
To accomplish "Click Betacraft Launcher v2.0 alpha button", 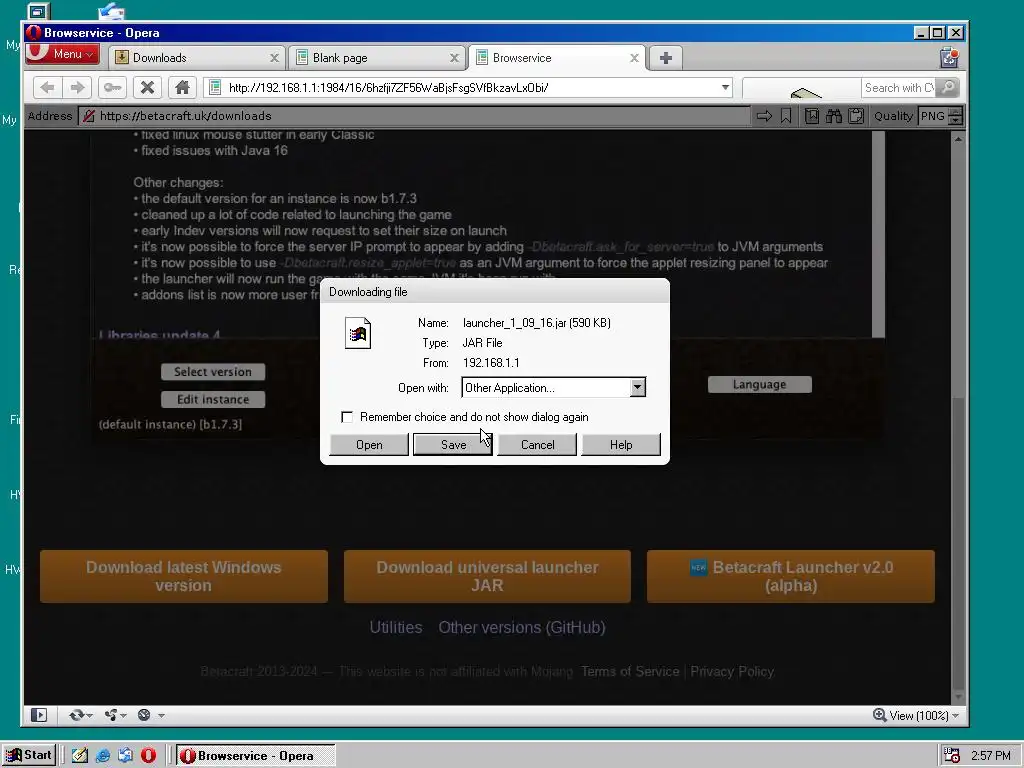I will pos(791,576).
